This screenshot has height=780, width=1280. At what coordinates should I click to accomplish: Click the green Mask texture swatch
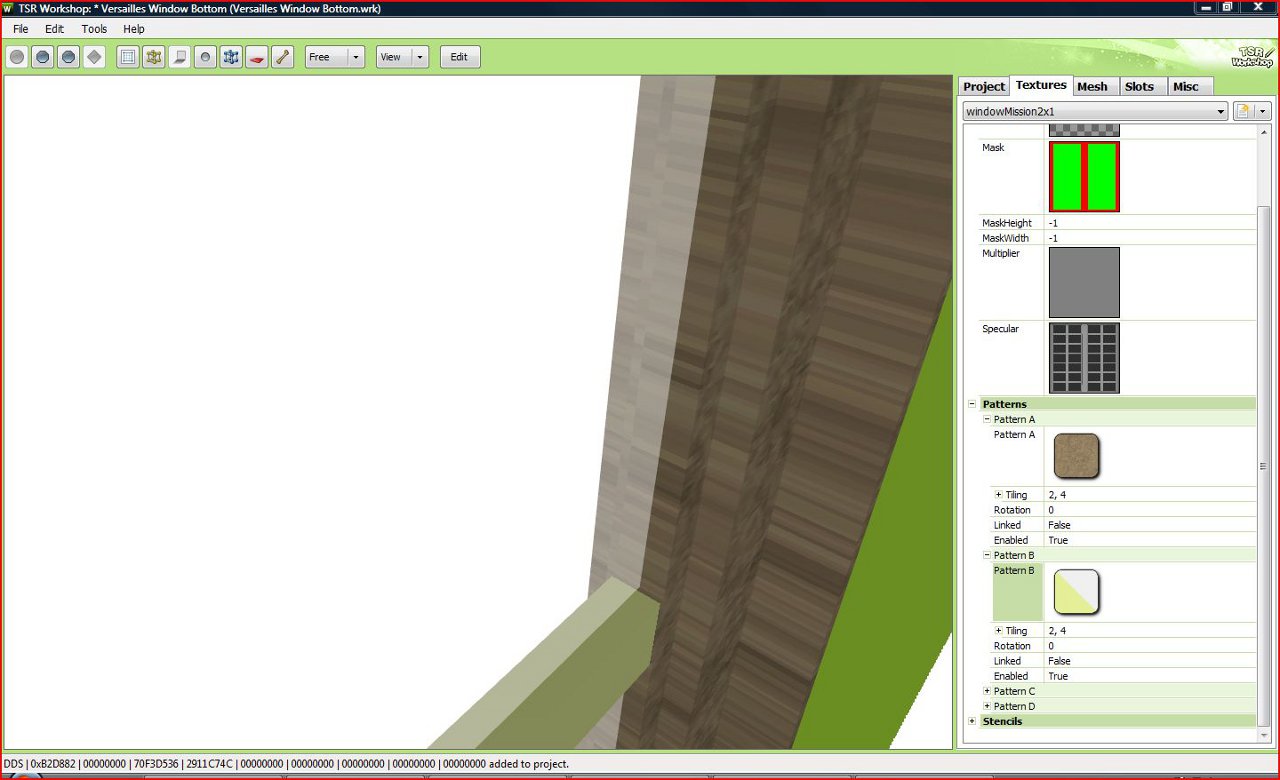(x=1084, y=176)
